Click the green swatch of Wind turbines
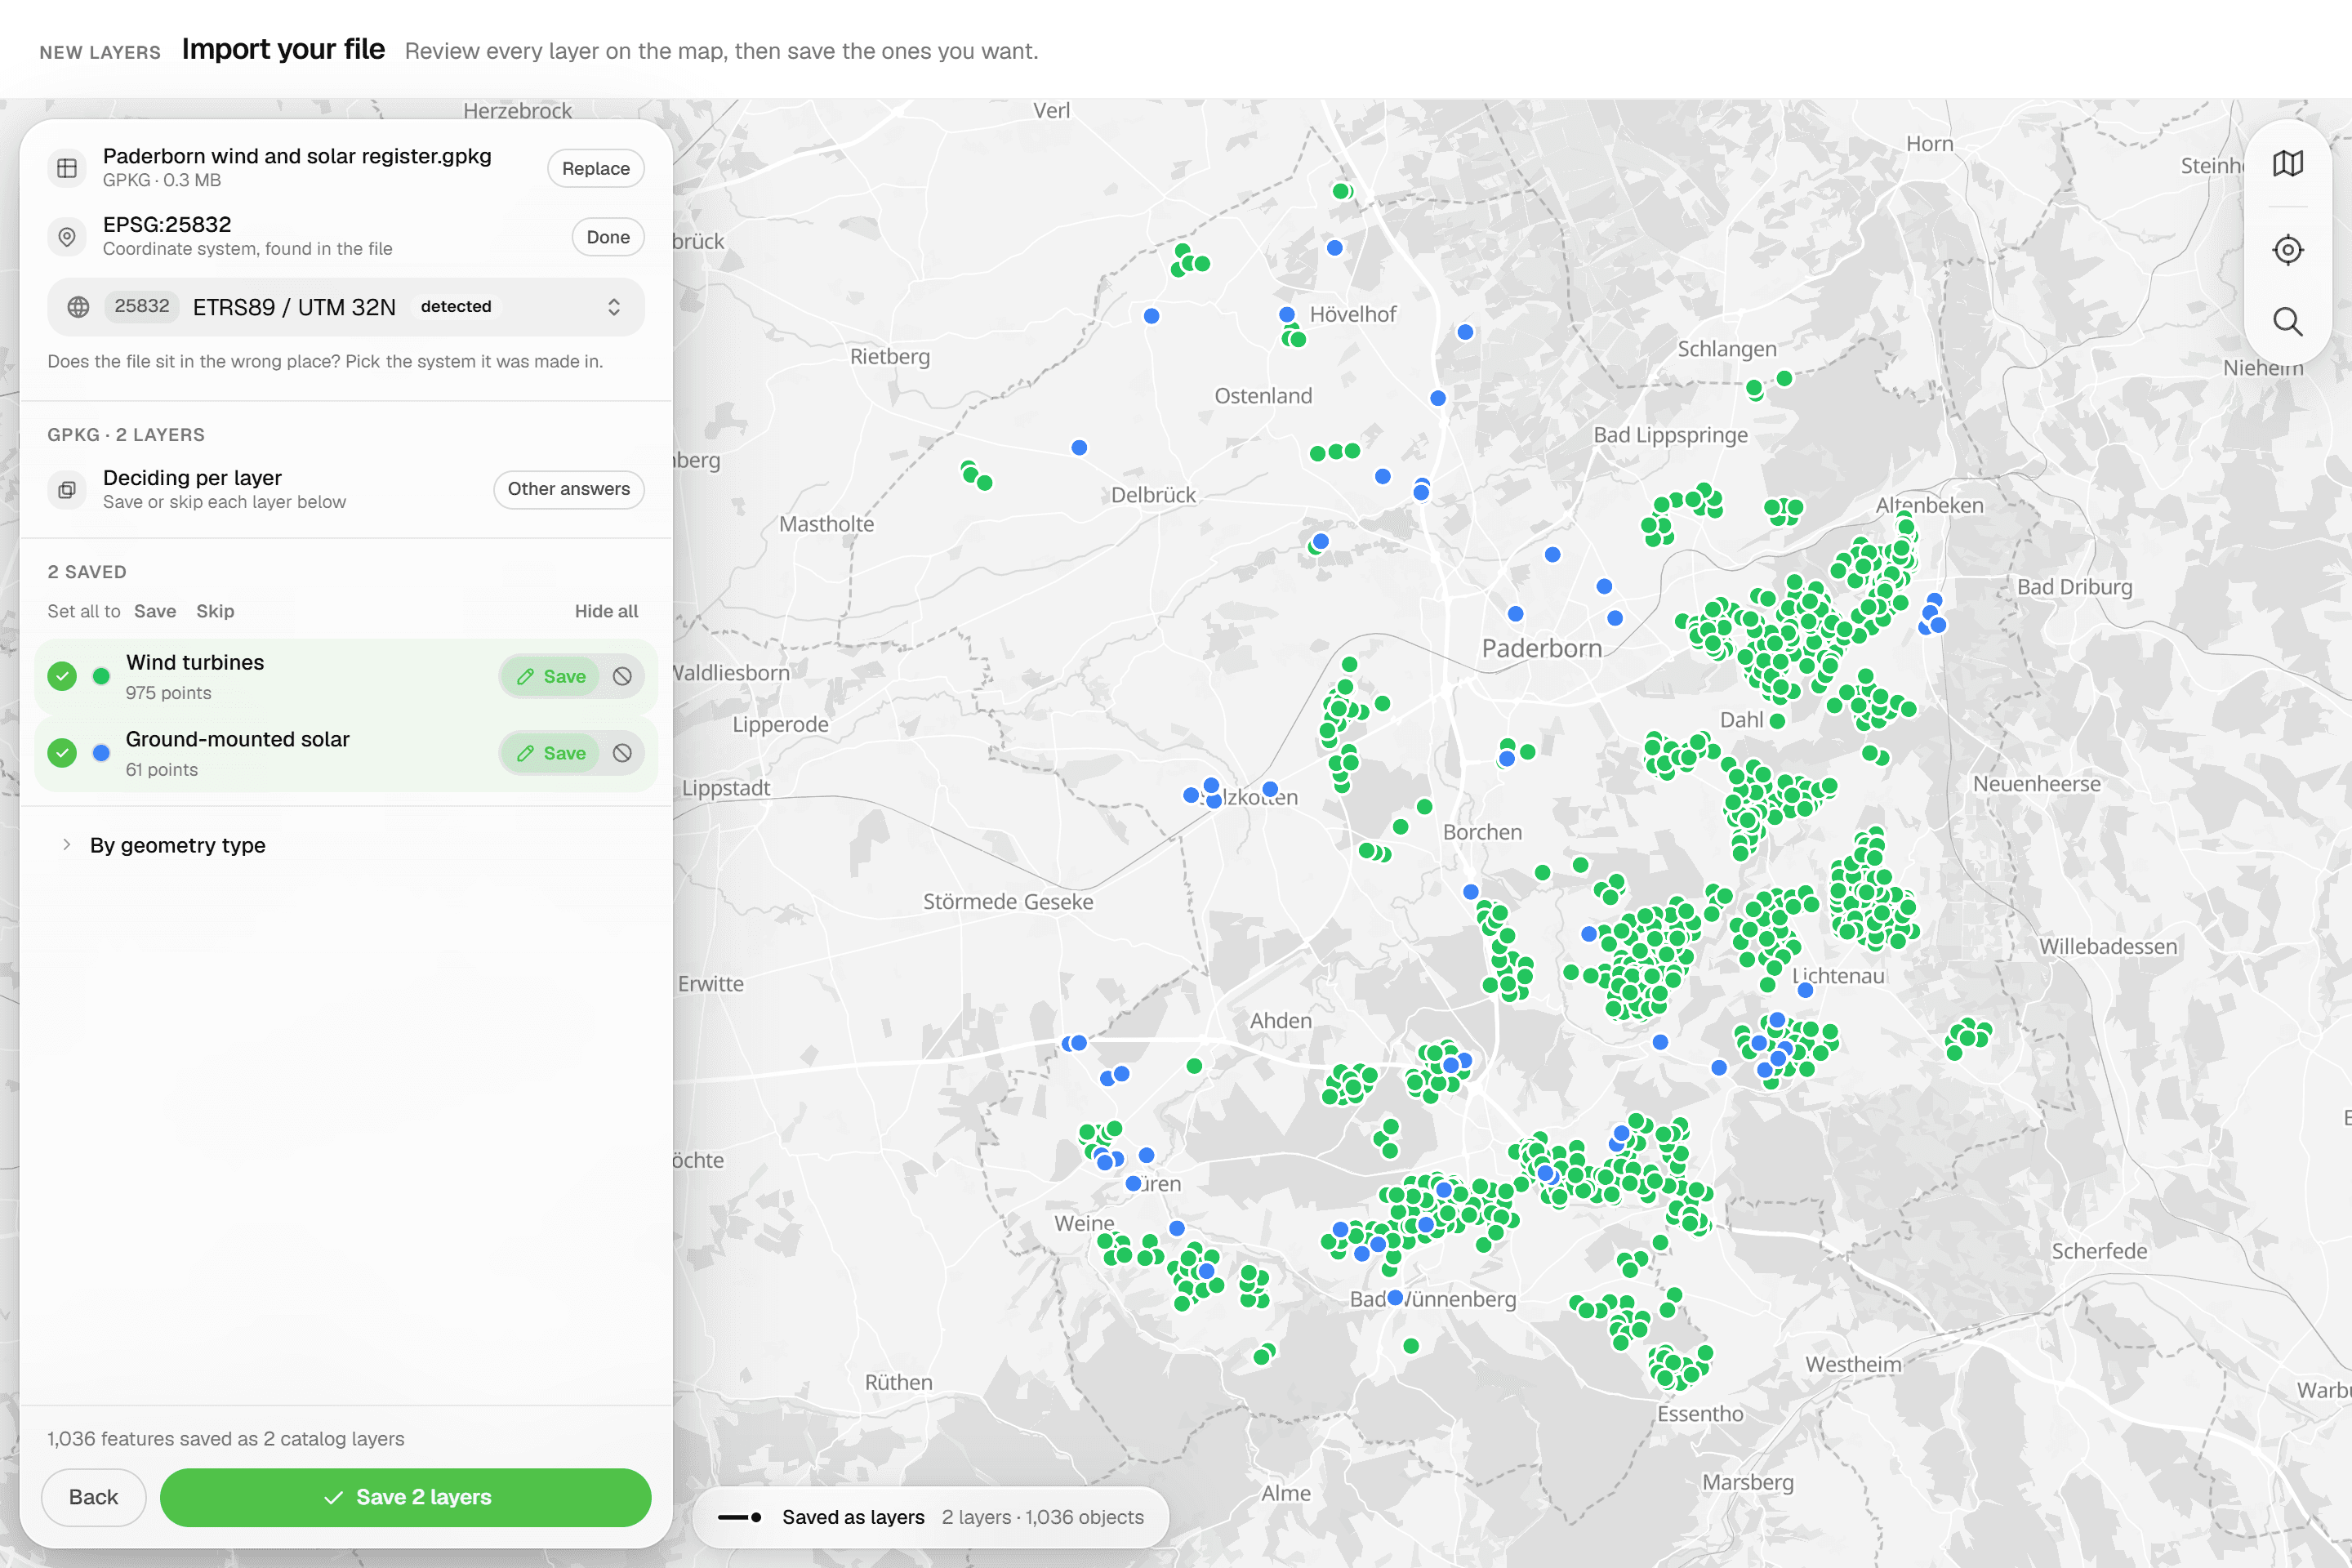 pos(101,677)
